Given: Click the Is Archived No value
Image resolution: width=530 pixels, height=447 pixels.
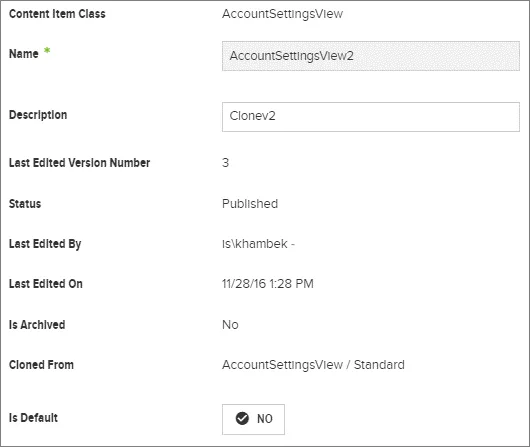Looking at the screenshot, I should tap(230, 325).
